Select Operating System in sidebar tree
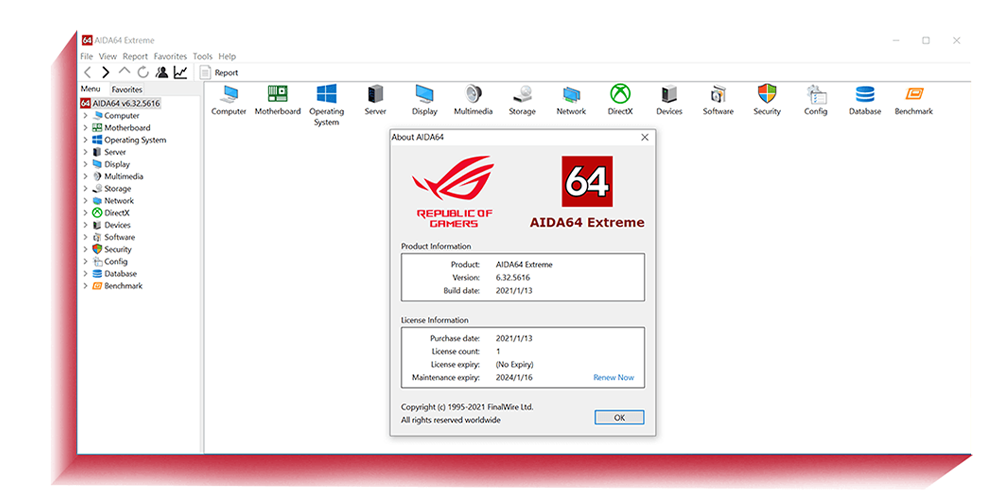This screenshot has height=500, width=1000. point(135,140)
